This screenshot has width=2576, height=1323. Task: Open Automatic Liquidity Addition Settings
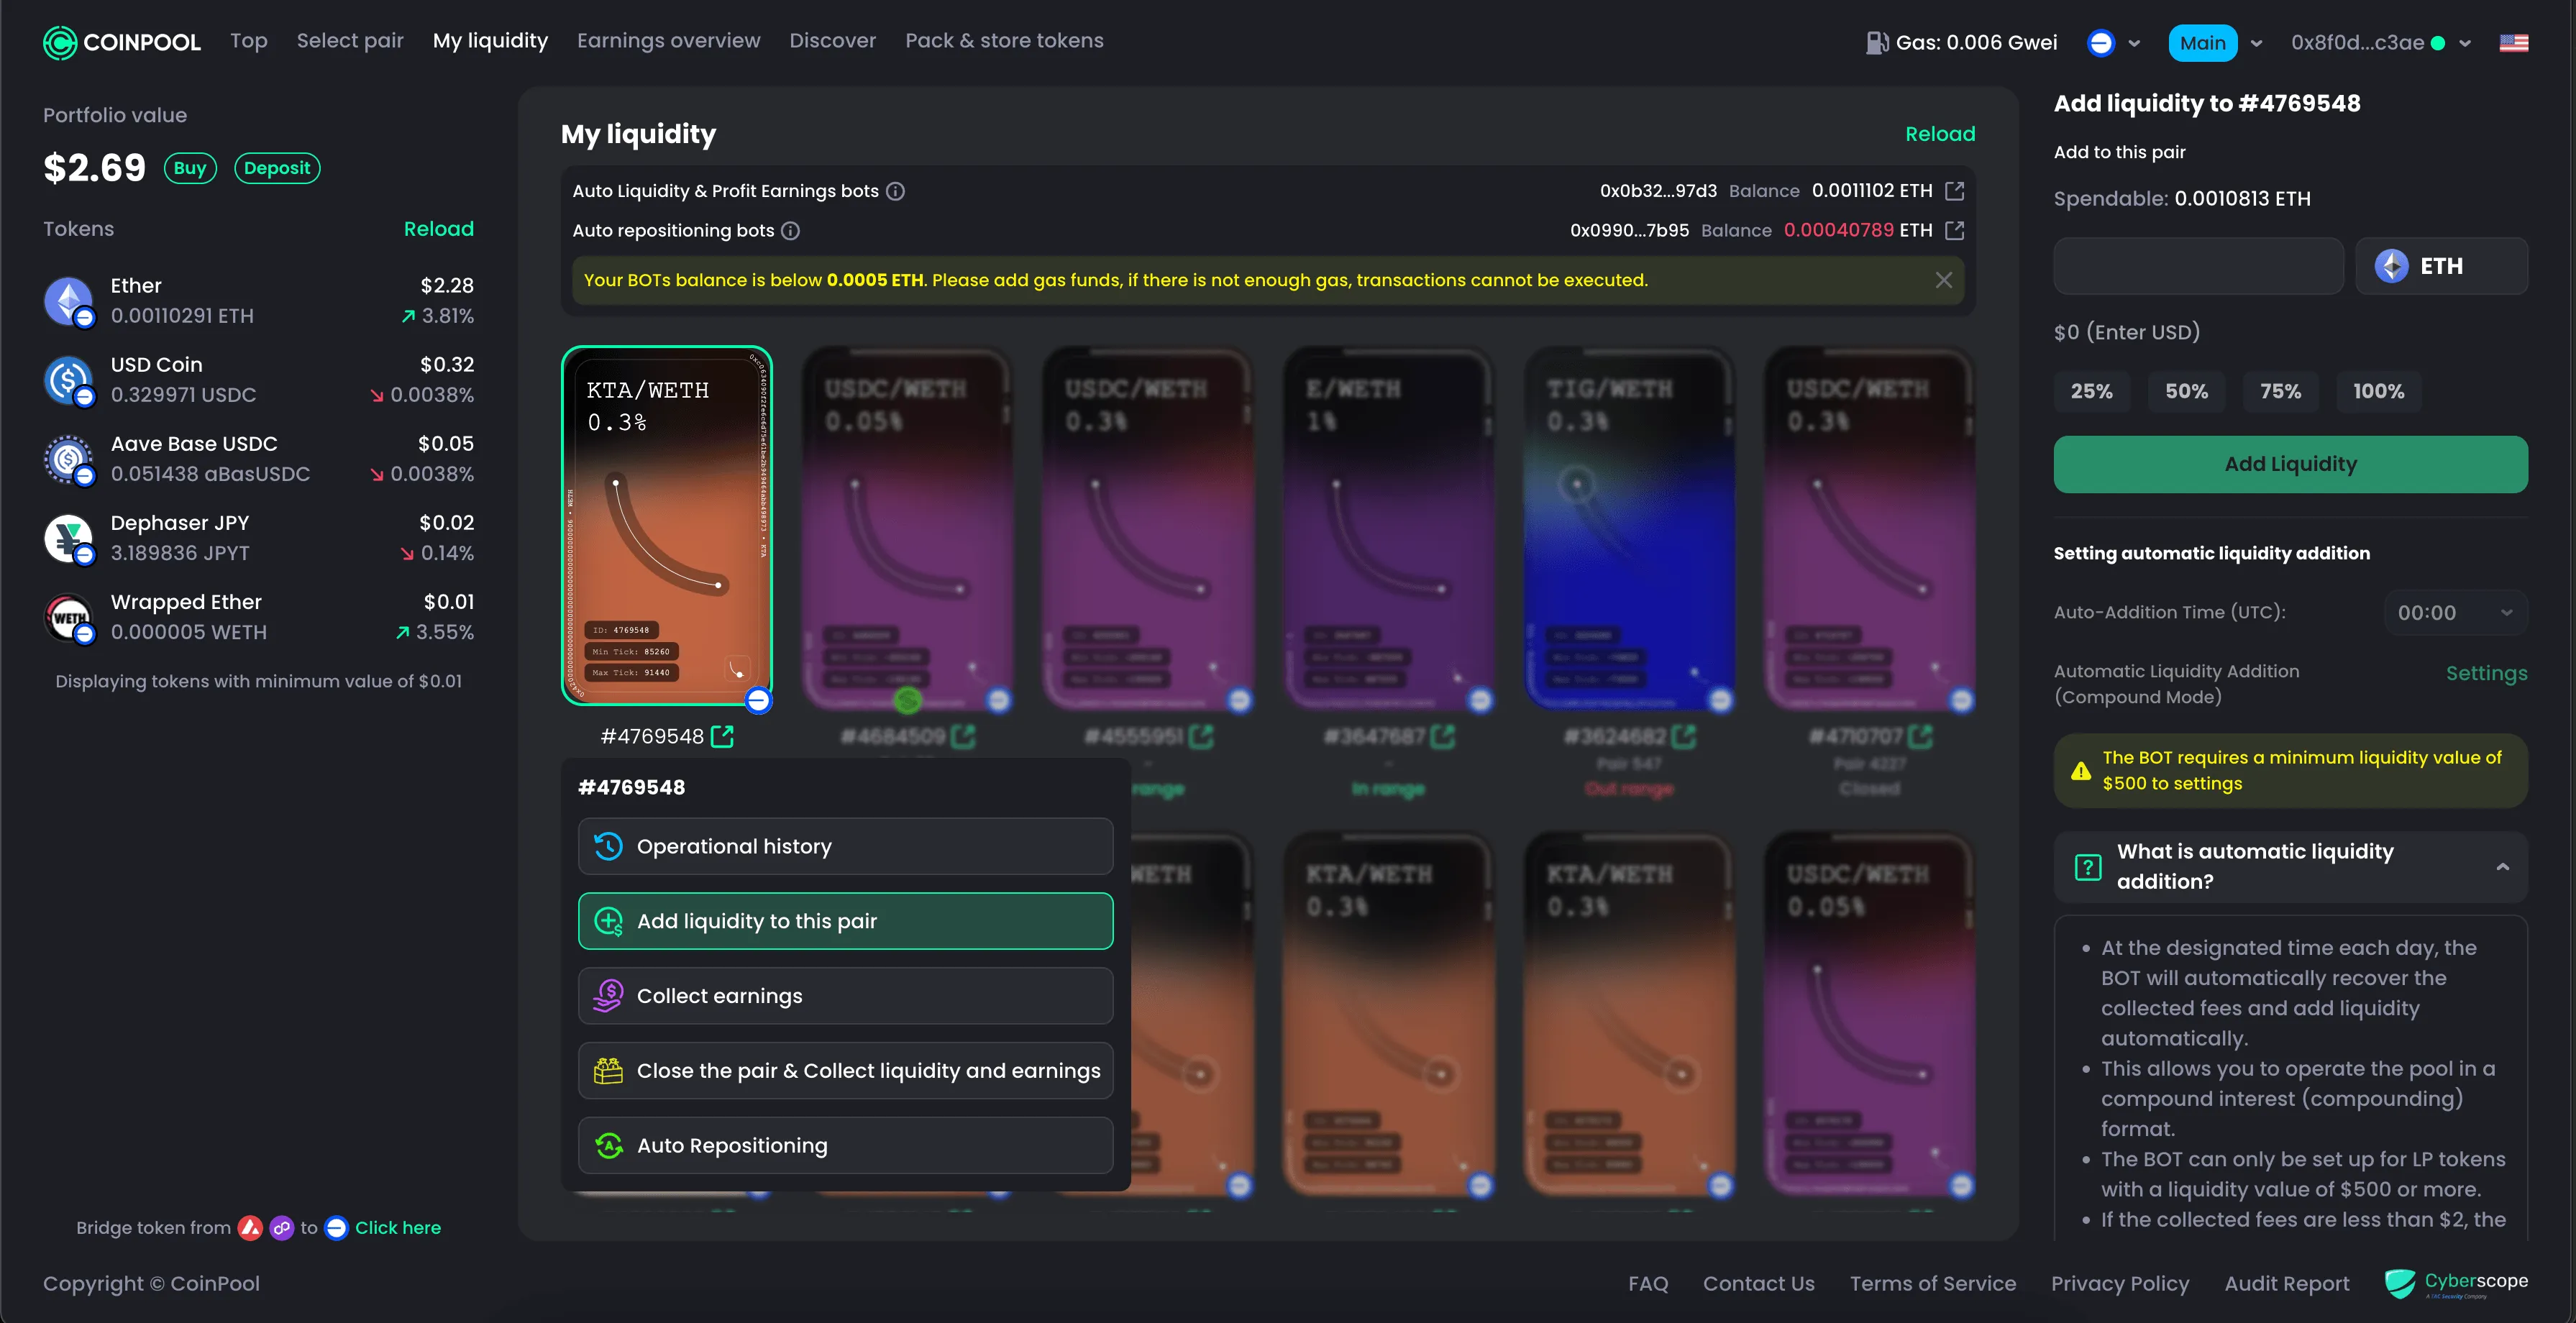pos(2486,673)
